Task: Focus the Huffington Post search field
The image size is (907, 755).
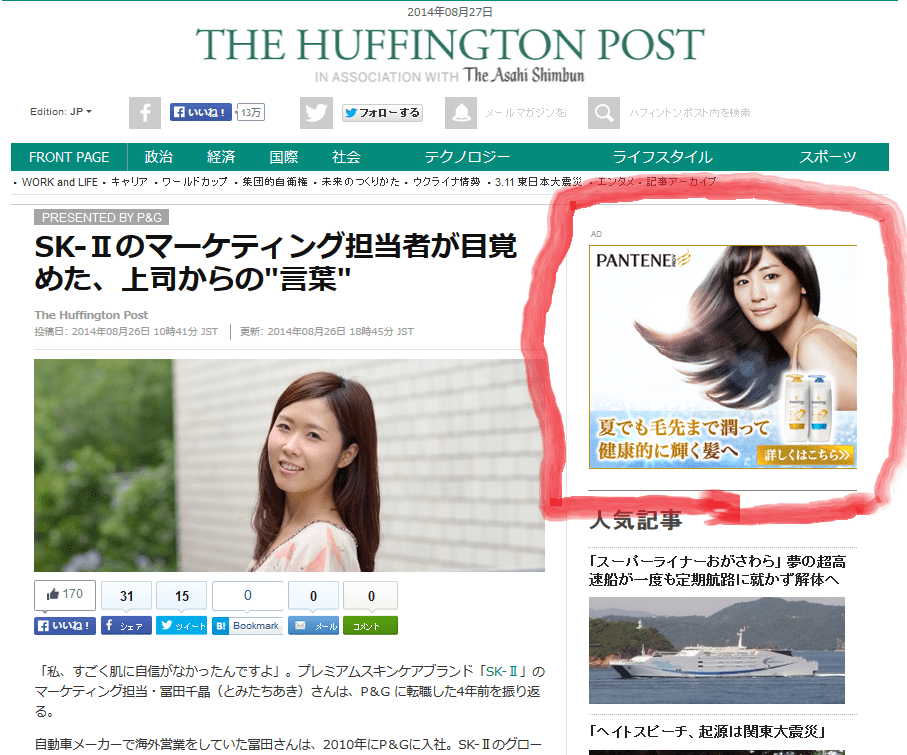Action: (x=690, y=113)
